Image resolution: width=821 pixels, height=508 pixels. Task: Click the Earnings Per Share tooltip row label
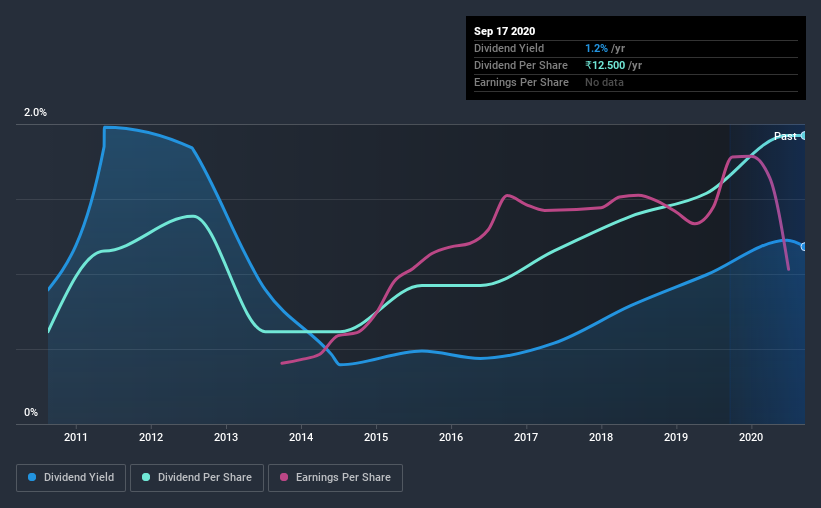[521, 82]
